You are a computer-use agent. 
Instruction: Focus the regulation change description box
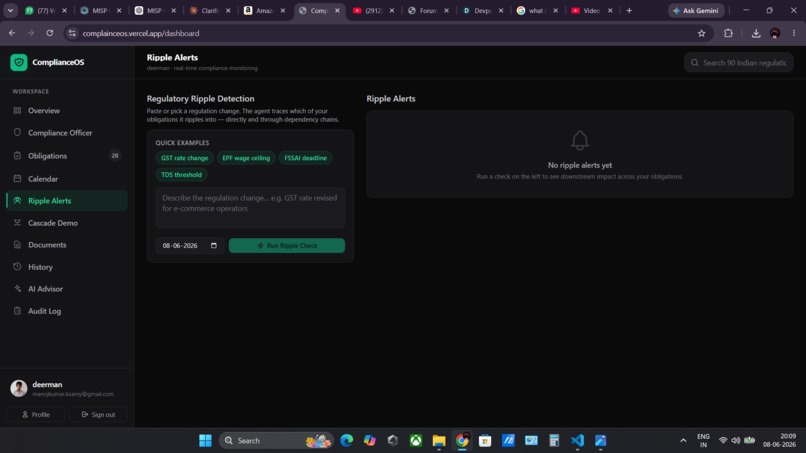coord(250,208)
